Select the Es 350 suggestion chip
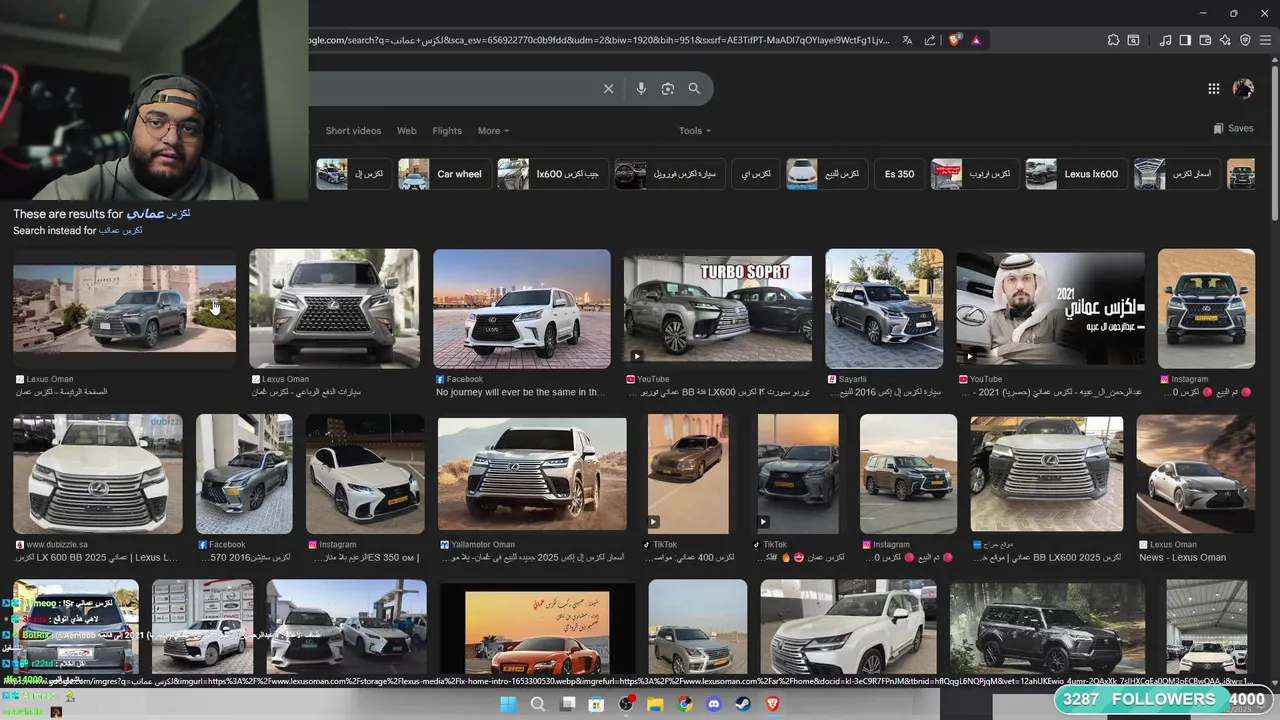This screenshot has height=720, width=1280. click(899, 174)
